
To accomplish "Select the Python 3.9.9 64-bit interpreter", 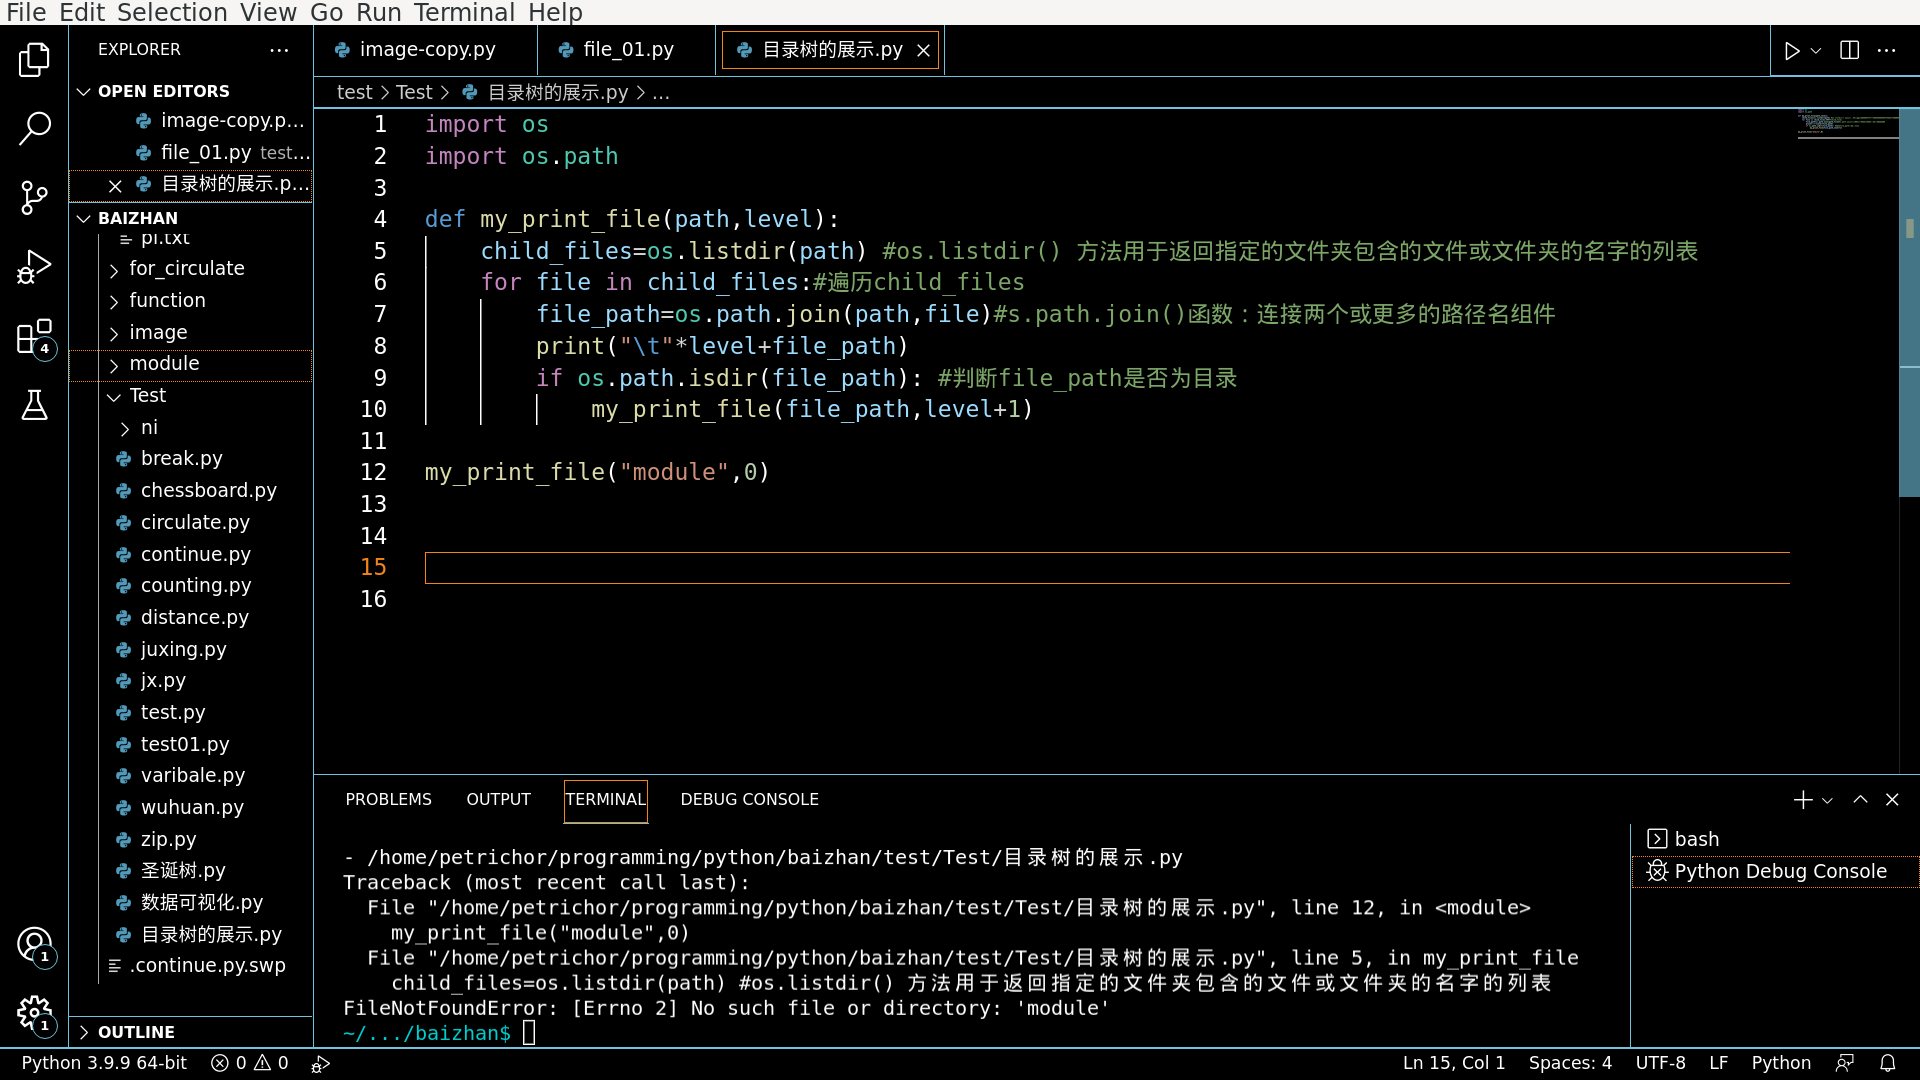I will click(104, 1063).
